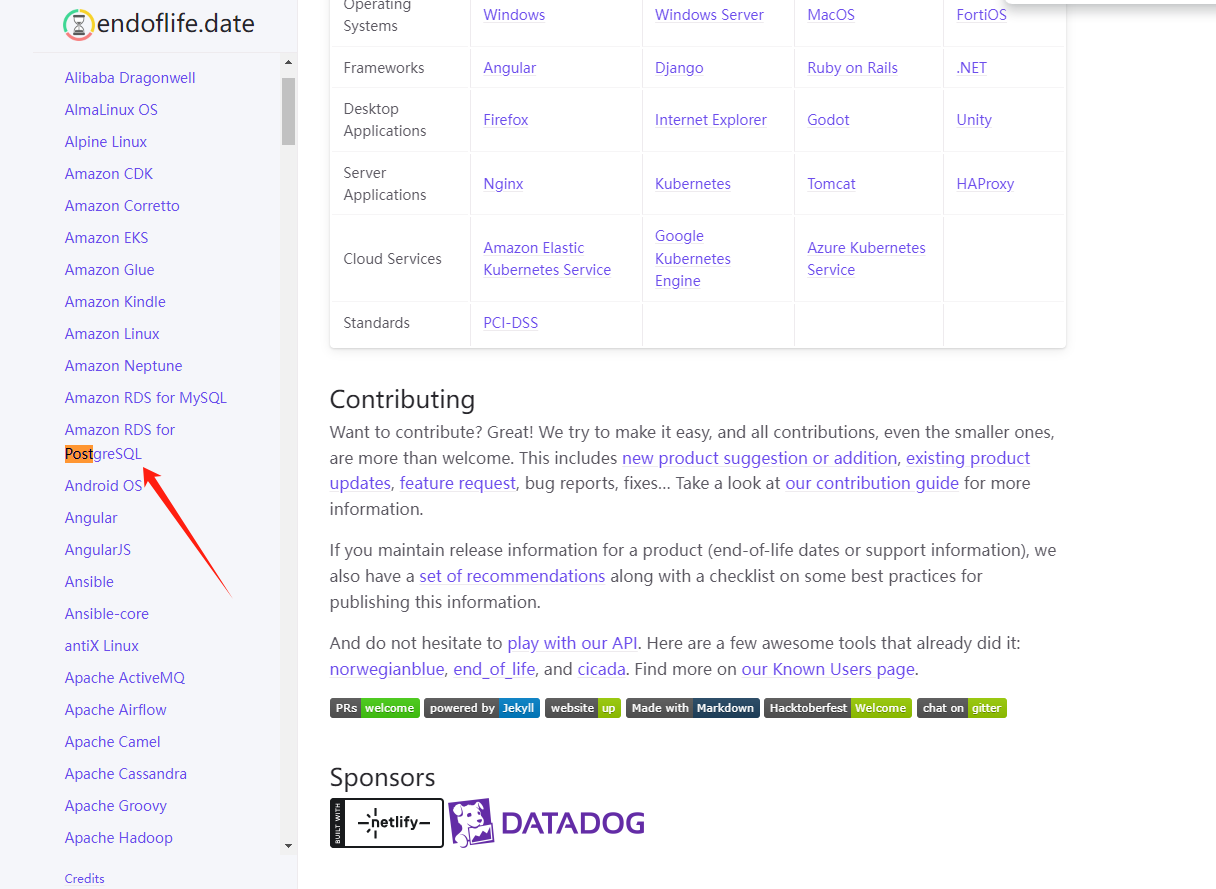Image resolution: width=1216 pixels, height=889 pixels.
Task: Open Android OS in the sidebar
Action: click(x=104, y=486)
